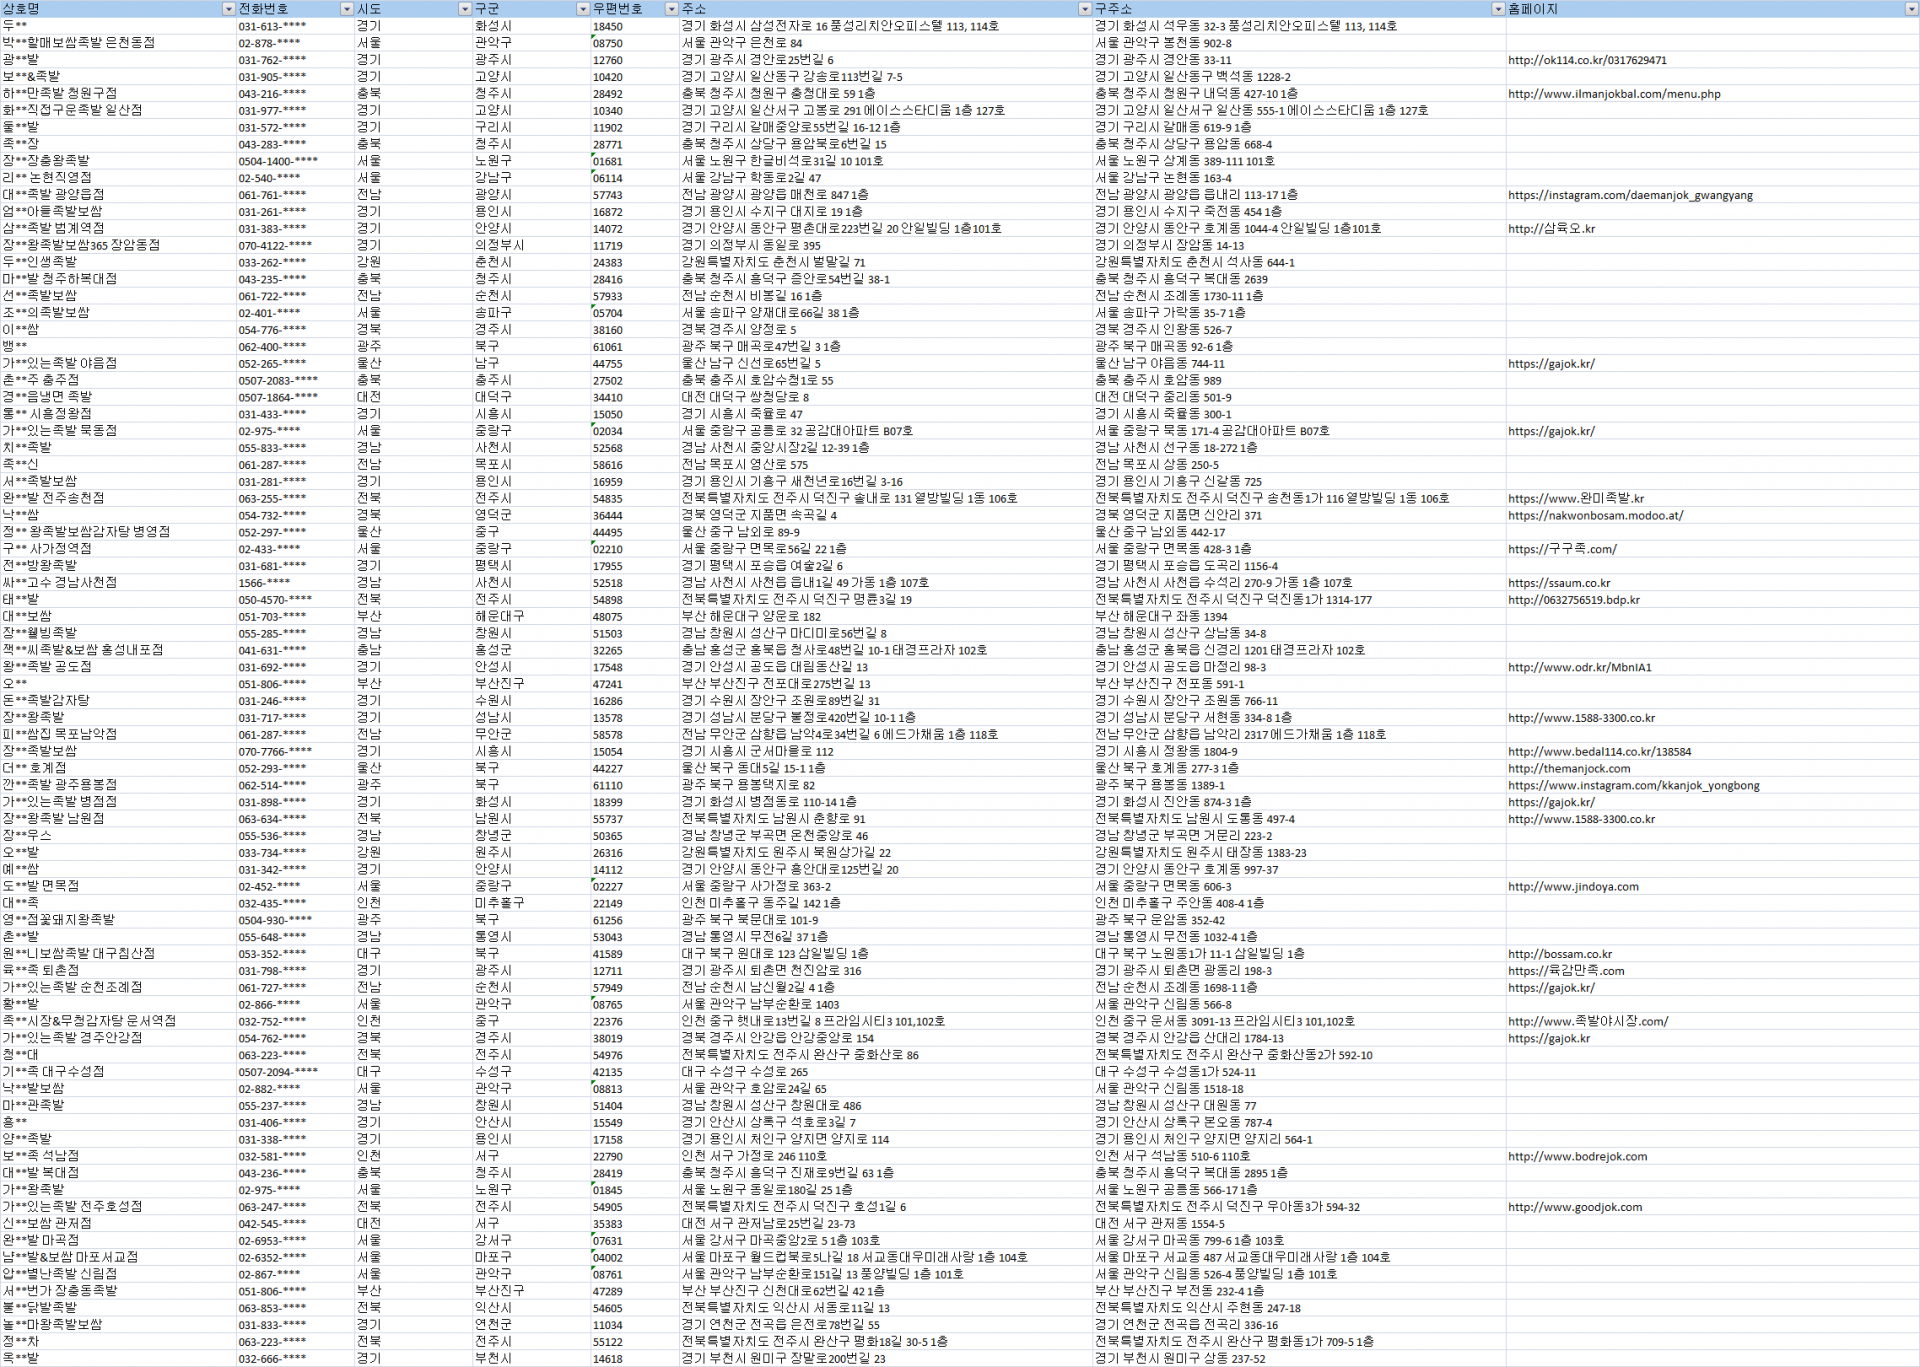The image size is (1920, 1367).
Task: Open the 전화번호 column filter arrow
Action: pos(347,8)
